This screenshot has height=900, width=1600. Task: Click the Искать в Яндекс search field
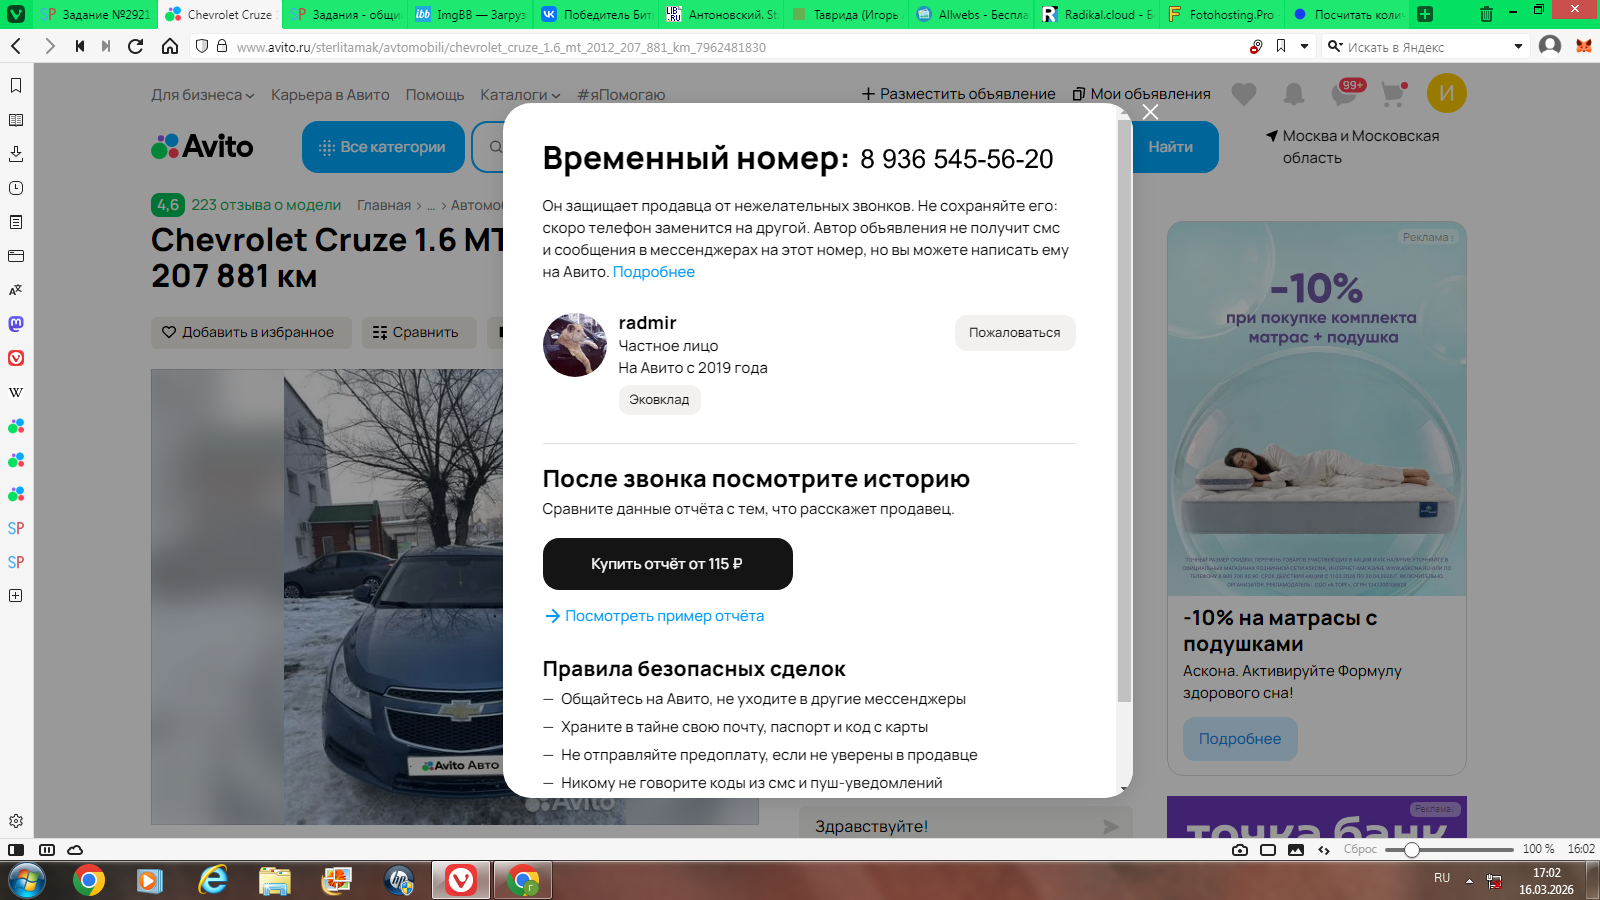click(x=1428, y=46)
